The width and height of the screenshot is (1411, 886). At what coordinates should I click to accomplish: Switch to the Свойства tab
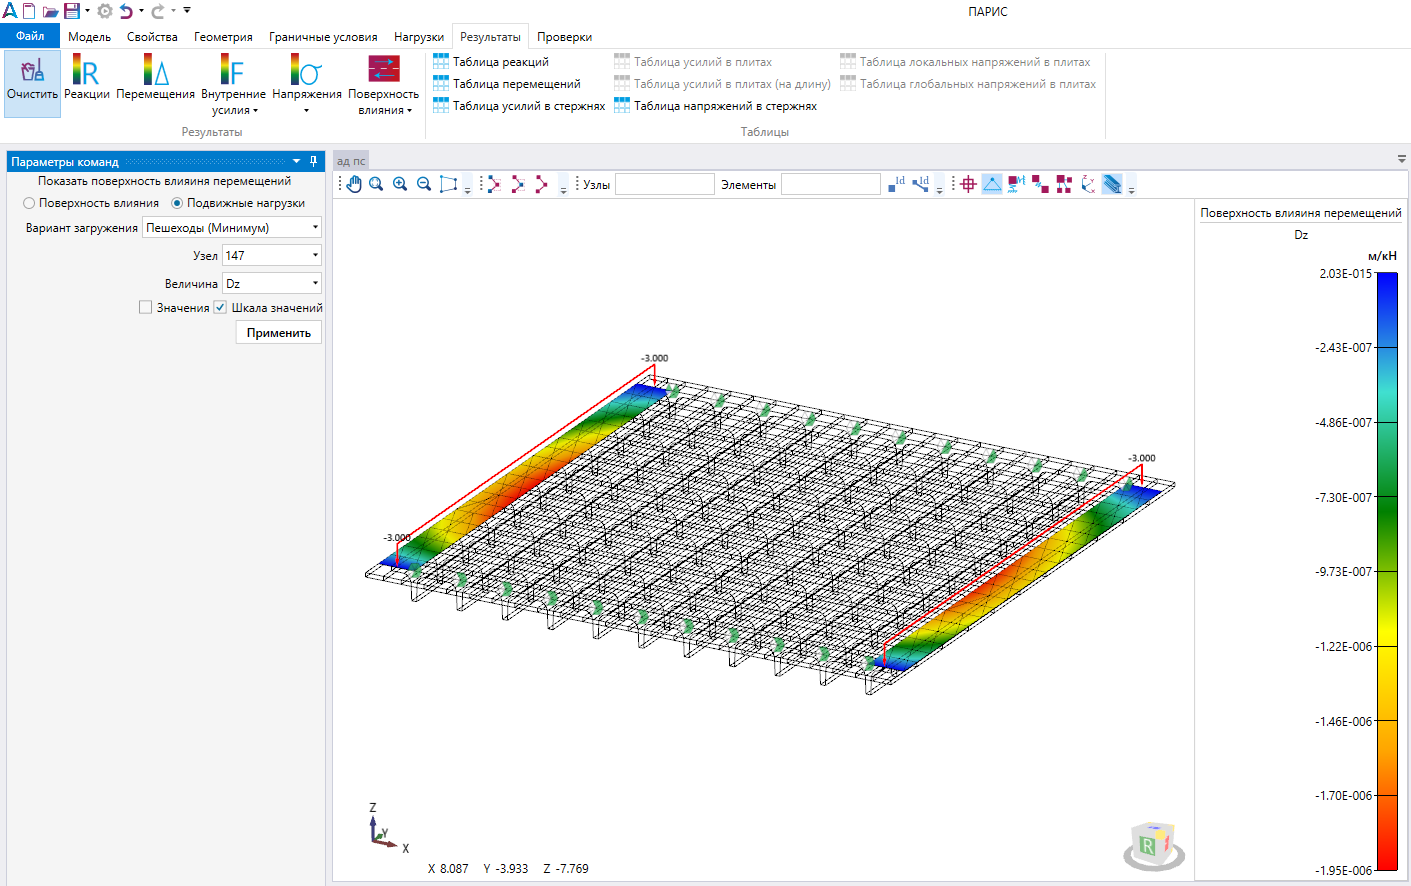coord(152,37)
